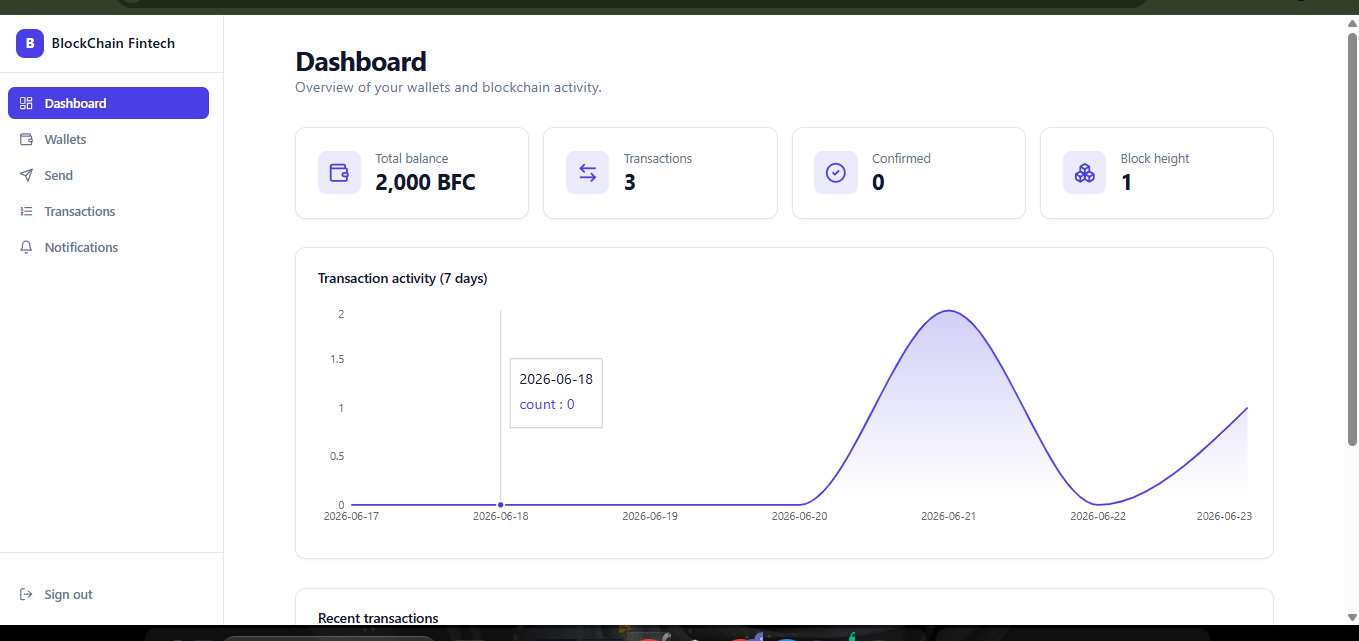Click the Block height value 1
Image resolution: width=1359 pixels, height=641 pixels.
[x=1126, y=182]
